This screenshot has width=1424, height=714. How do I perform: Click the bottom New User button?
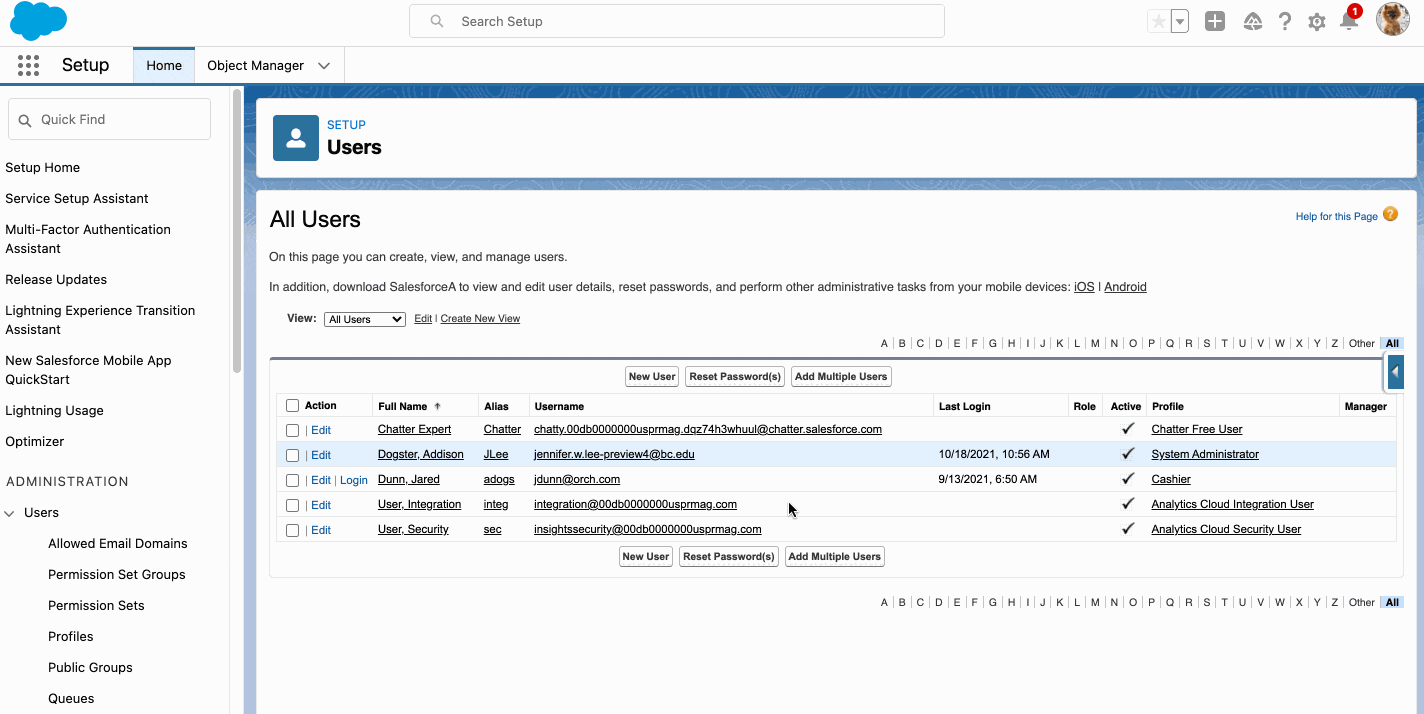click(646, 557)
